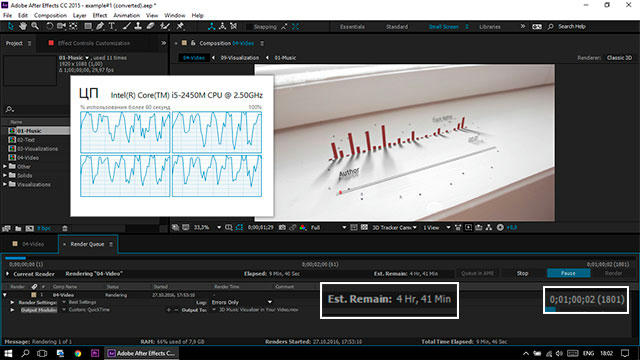The height and width of the screenshot is (360, 640).
Task: Expand the Visualizations folder in Project
Action: point(5,184)
